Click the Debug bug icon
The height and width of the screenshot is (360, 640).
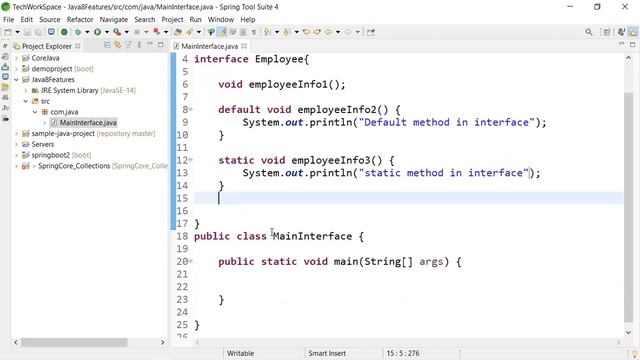[x=78, y=32]
